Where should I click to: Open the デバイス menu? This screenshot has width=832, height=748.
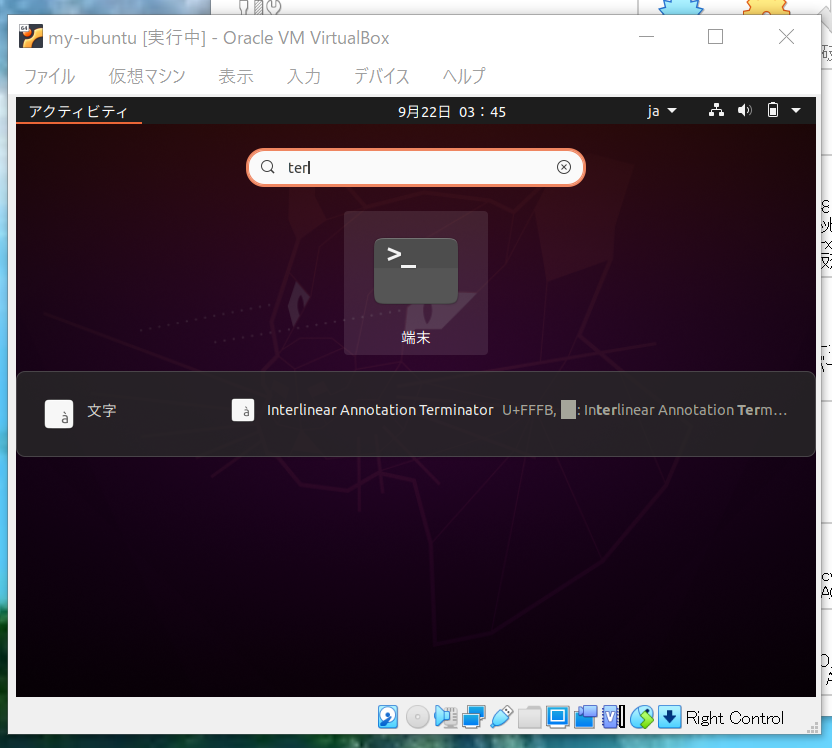point(382,76)
